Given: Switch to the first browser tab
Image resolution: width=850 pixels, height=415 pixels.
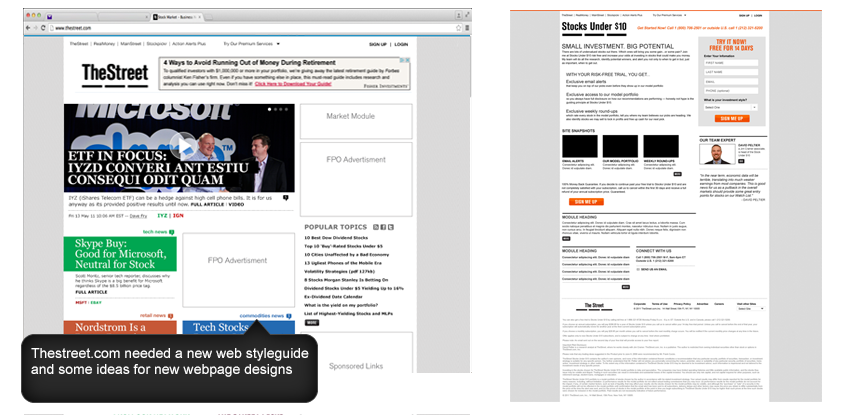Looking at the screenshot, I should point(70,17).
